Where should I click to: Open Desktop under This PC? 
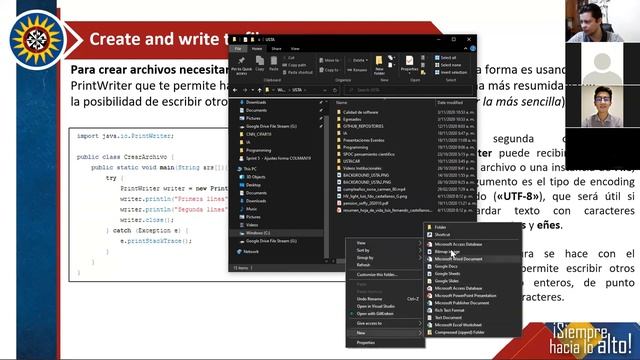coord(253,185)
